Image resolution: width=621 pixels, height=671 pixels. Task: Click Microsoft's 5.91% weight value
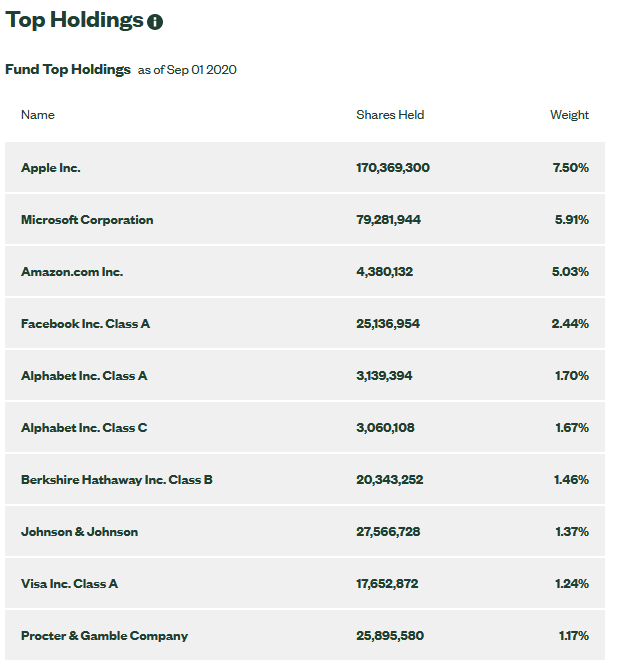[572, 220]
